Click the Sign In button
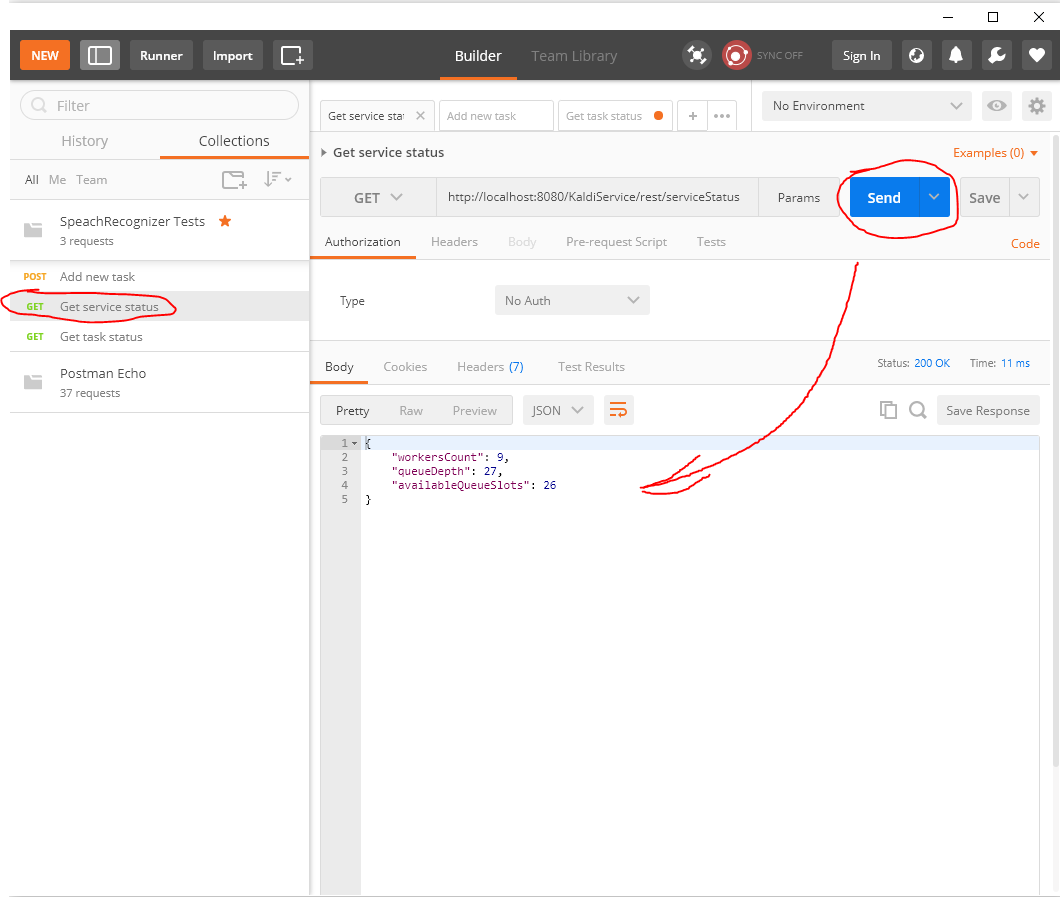1060x897 pixels. [x=861, y=55]
